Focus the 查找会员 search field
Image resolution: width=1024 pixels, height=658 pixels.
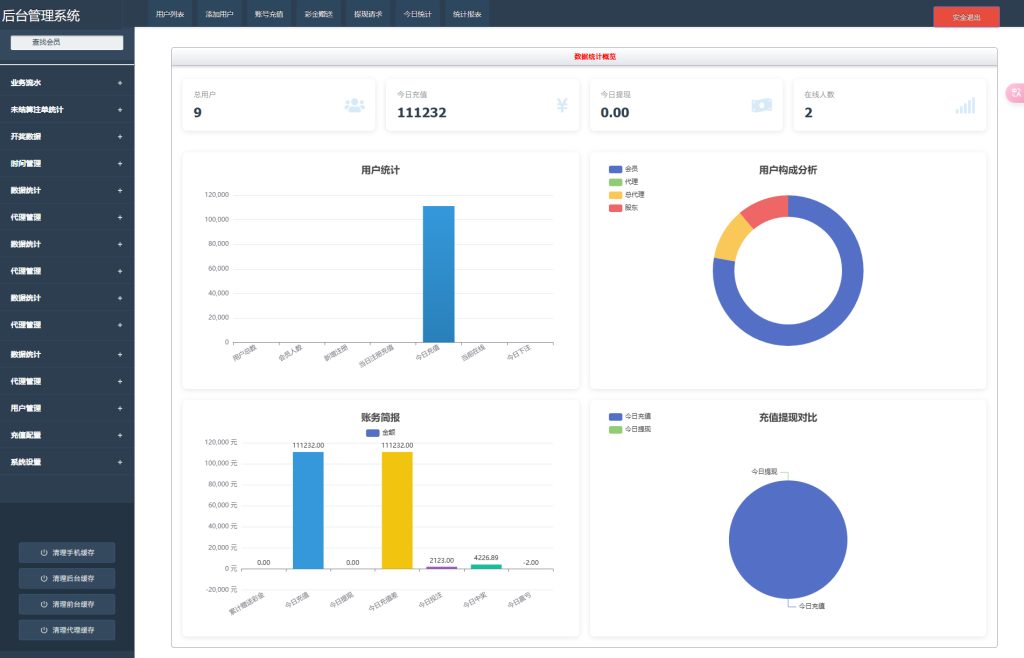pyautogui.click(x=66, y=43)
